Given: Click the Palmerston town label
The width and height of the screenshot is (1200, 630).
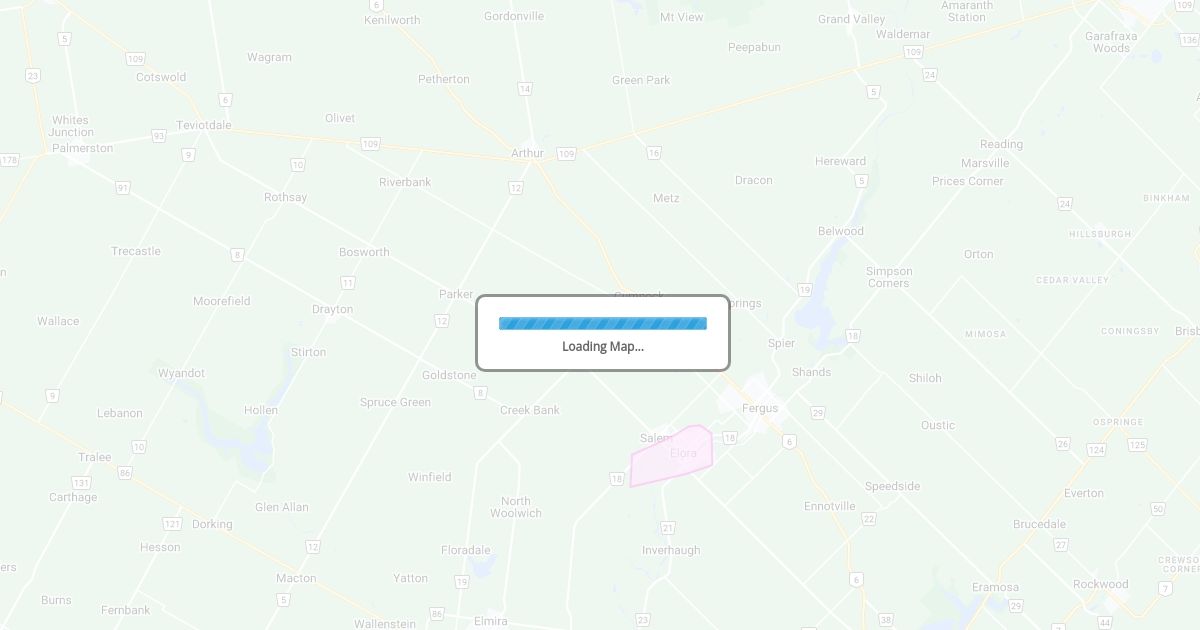Looking at the screenshot, I should [x=83, y=148].
